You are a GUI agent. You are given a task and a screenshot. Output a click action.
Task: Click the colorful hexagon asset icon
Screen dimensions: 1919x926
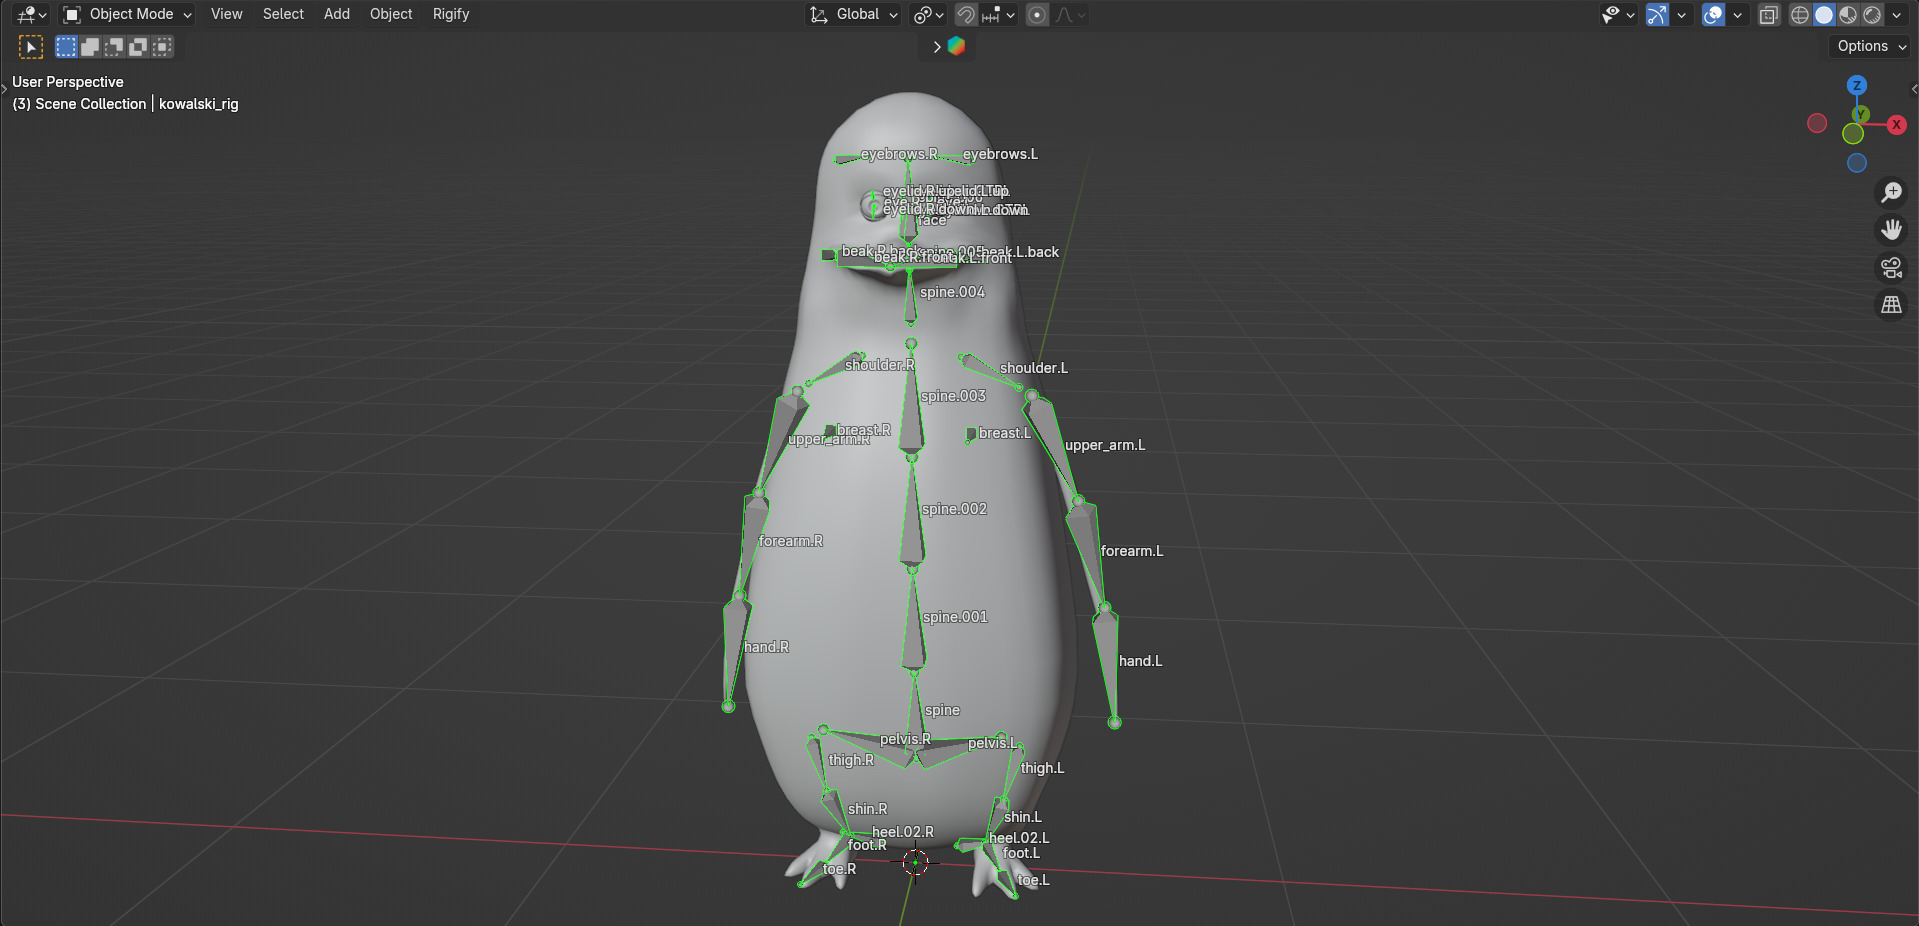[x=957, y=46]
